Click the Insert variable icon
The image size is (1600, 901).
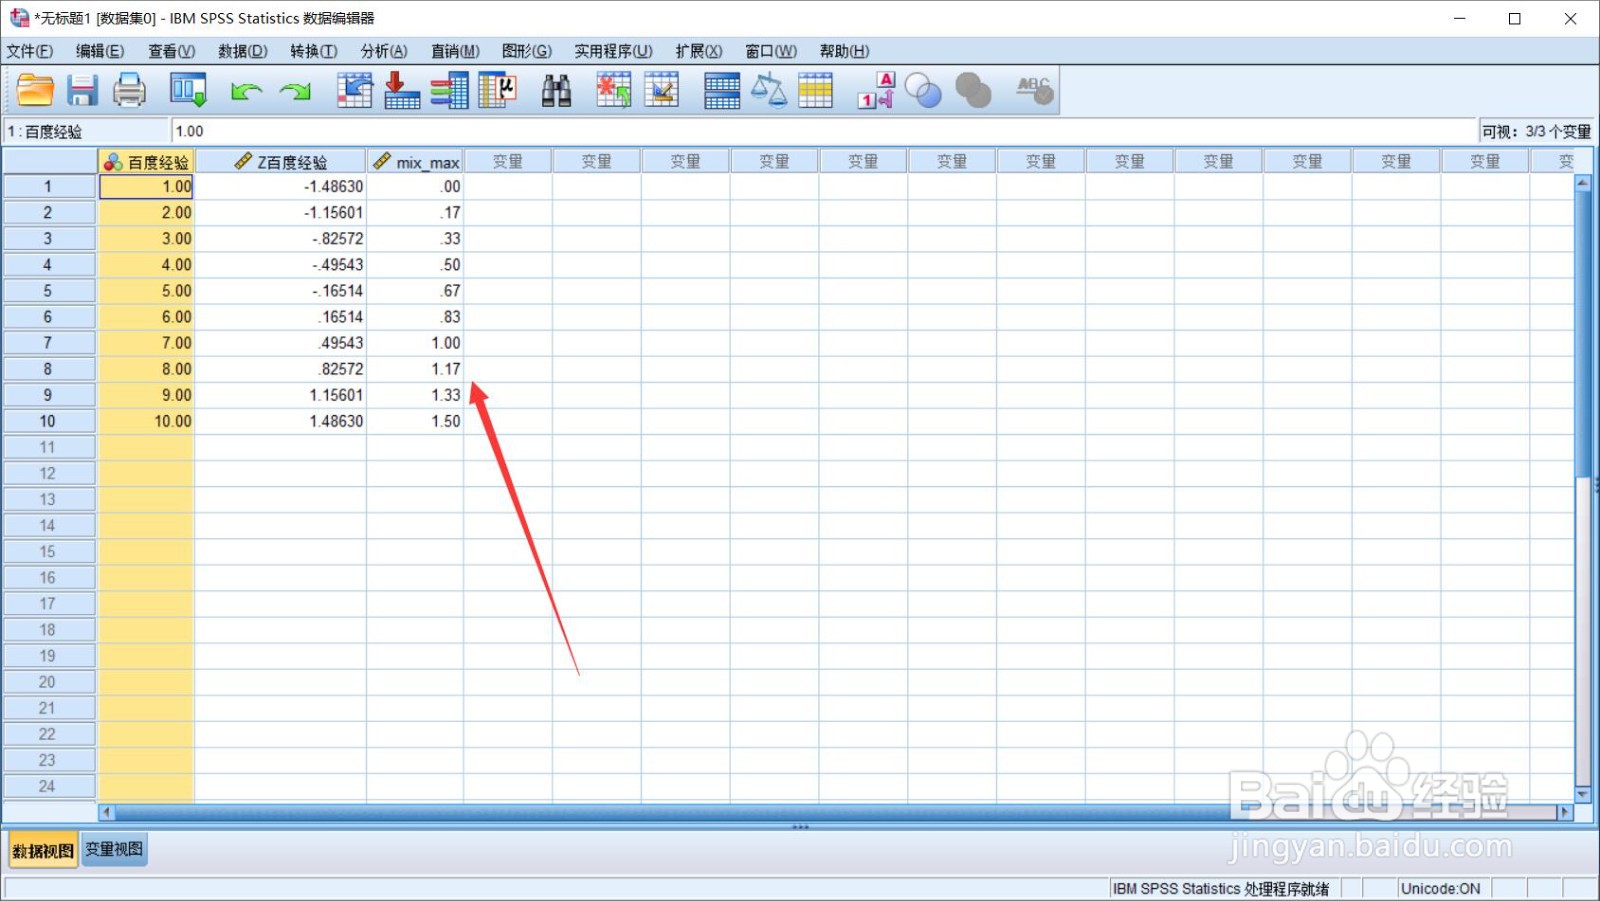tap(661, 91)
